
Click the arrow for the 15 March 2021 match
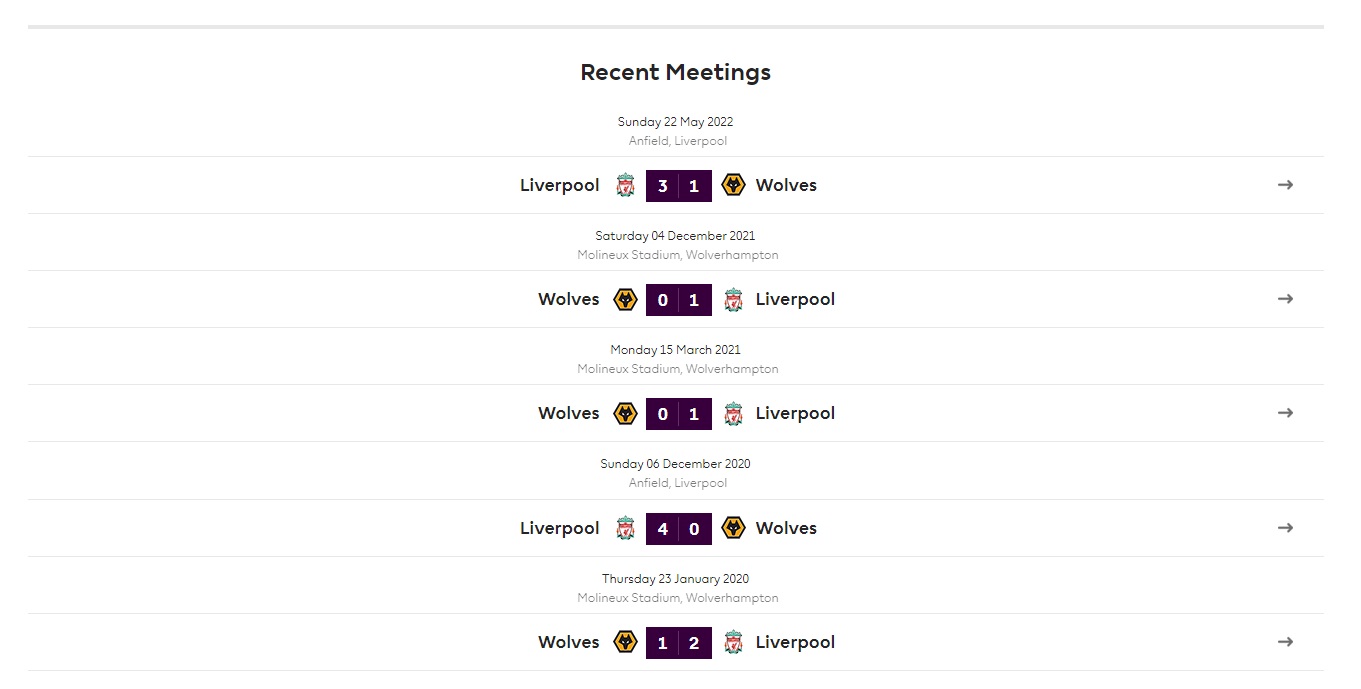click(x=1285, y=413)
